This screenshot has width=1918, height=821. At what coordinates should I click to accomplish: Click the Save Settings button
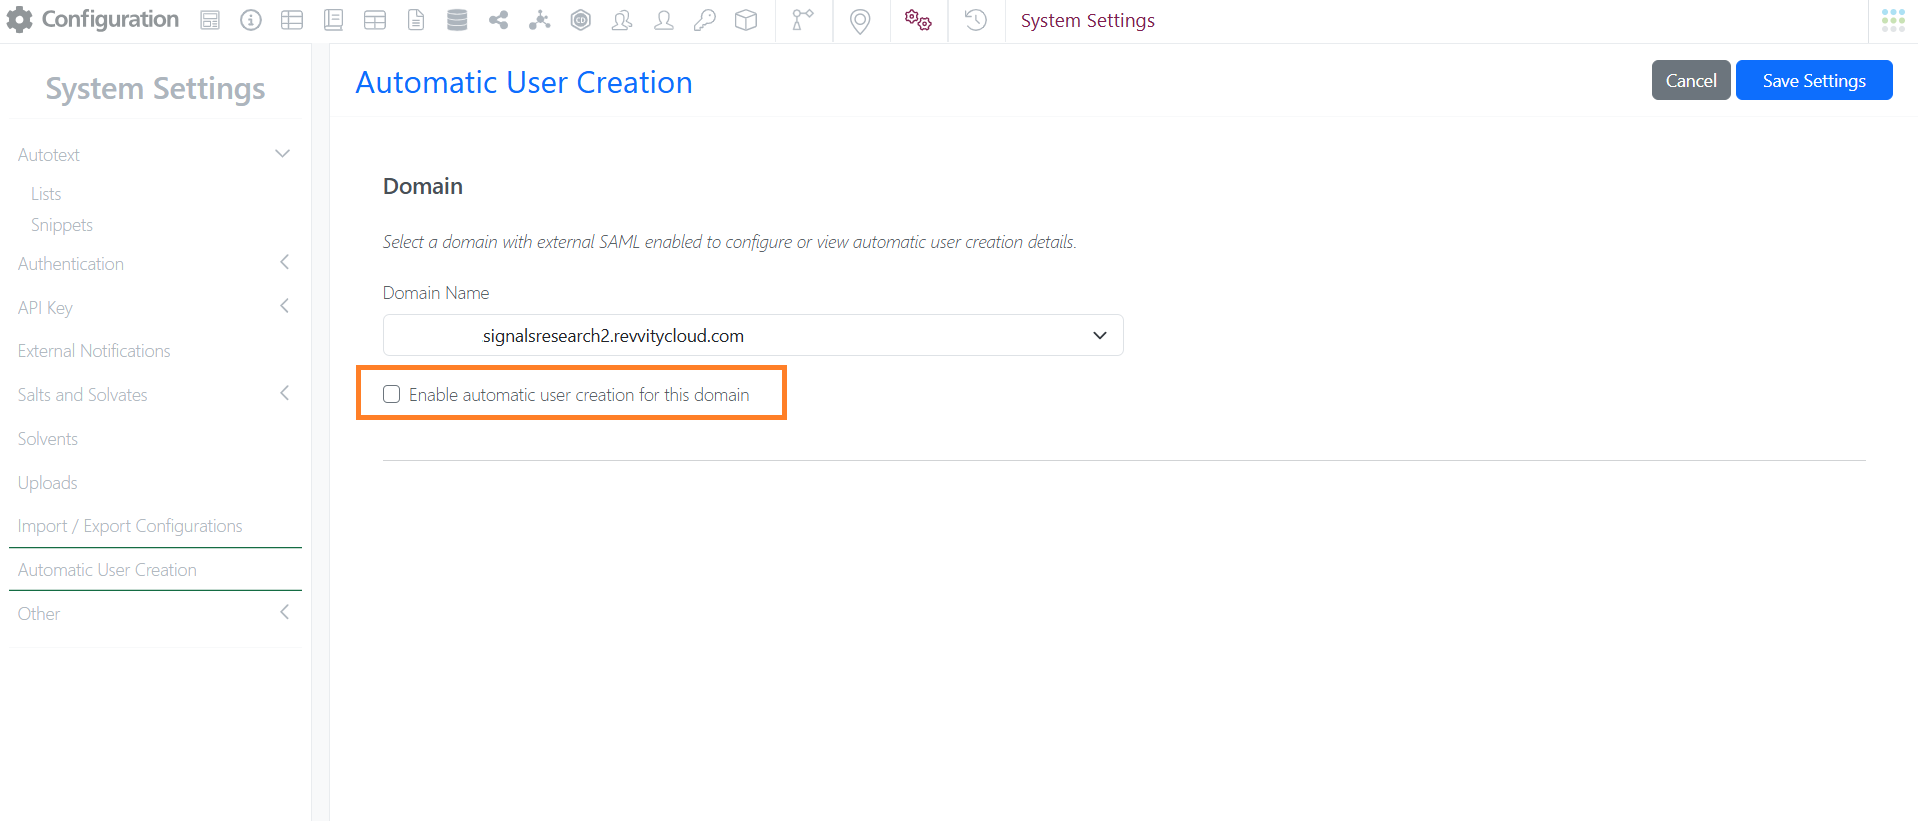[x=1814, y=80]
